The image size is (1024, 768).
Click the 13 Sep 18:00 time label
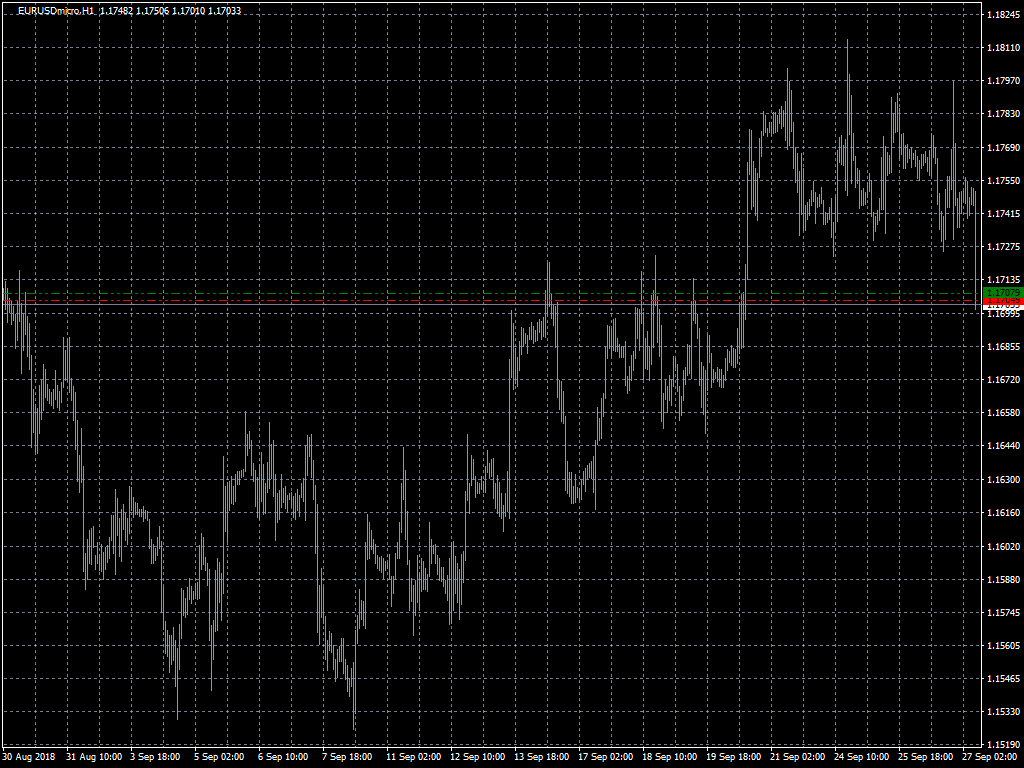coord(541,757)
